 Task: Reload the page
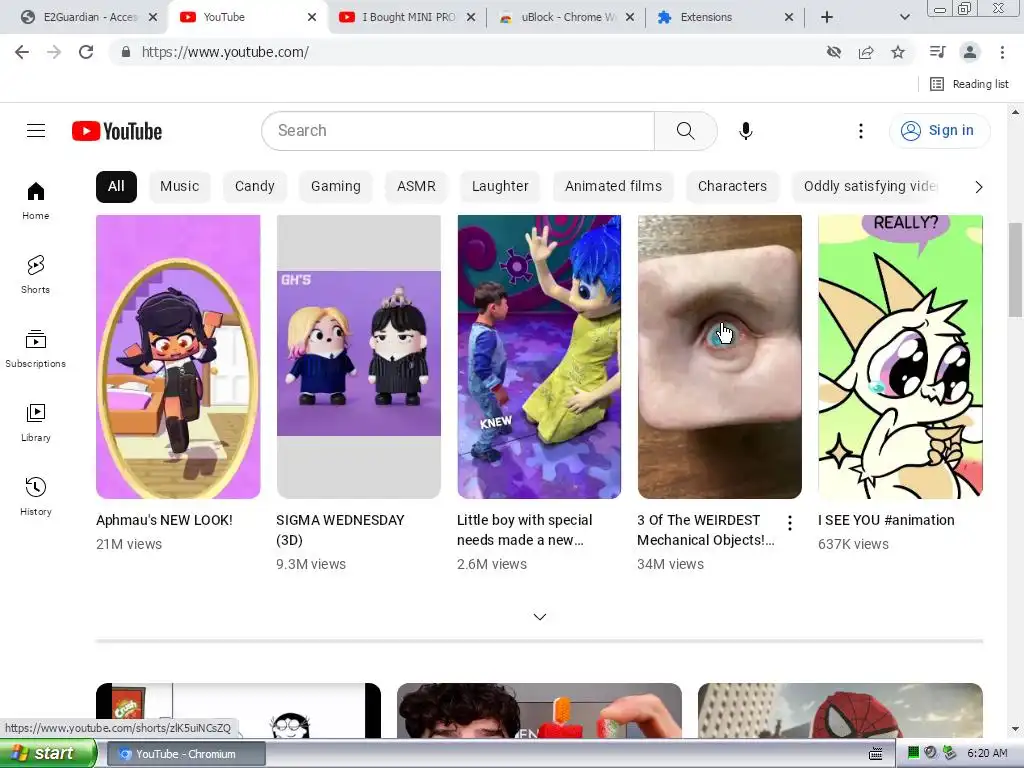(x=86, y=52)
